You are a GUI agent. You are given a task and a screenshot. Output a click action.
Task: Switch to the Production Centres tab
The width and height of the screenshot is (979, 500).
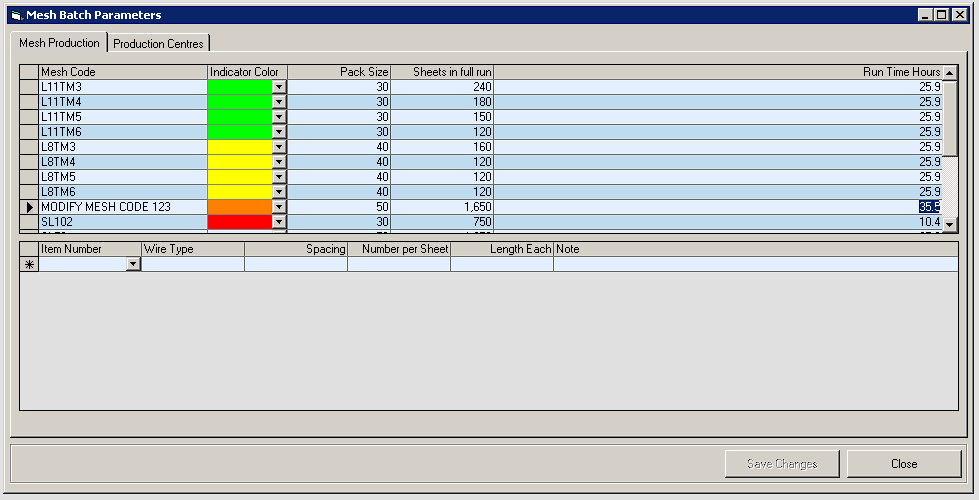pos(159,43)
